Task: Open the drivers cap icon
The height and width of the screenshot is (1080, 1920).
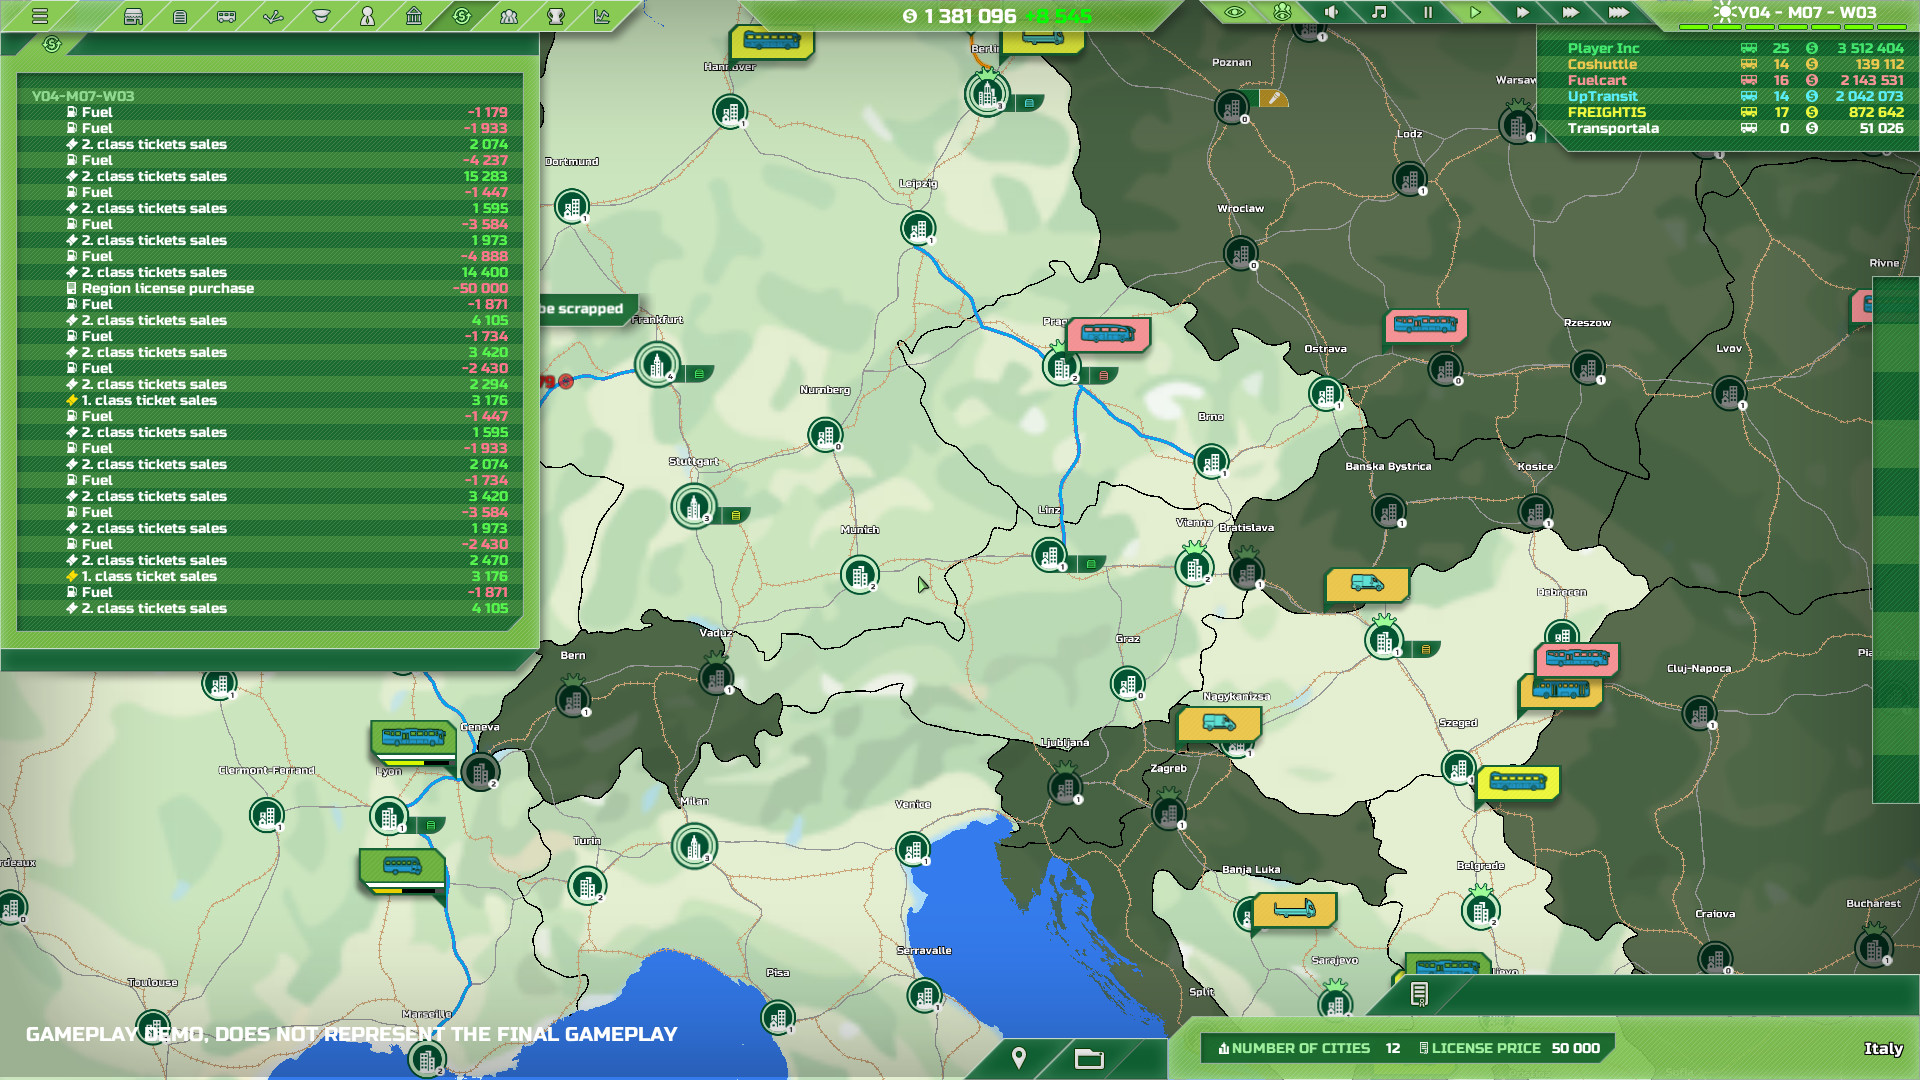Action: [321, 16]
